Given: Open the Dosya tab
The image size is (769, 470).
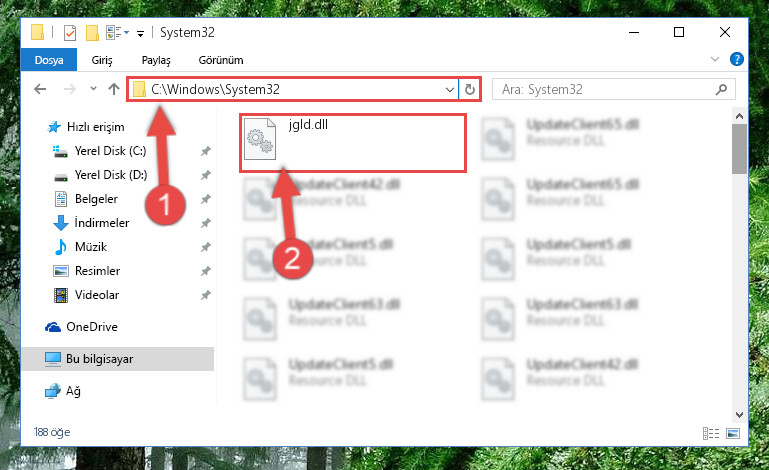Looking at the screenshot, I should [x=49, y=60].
